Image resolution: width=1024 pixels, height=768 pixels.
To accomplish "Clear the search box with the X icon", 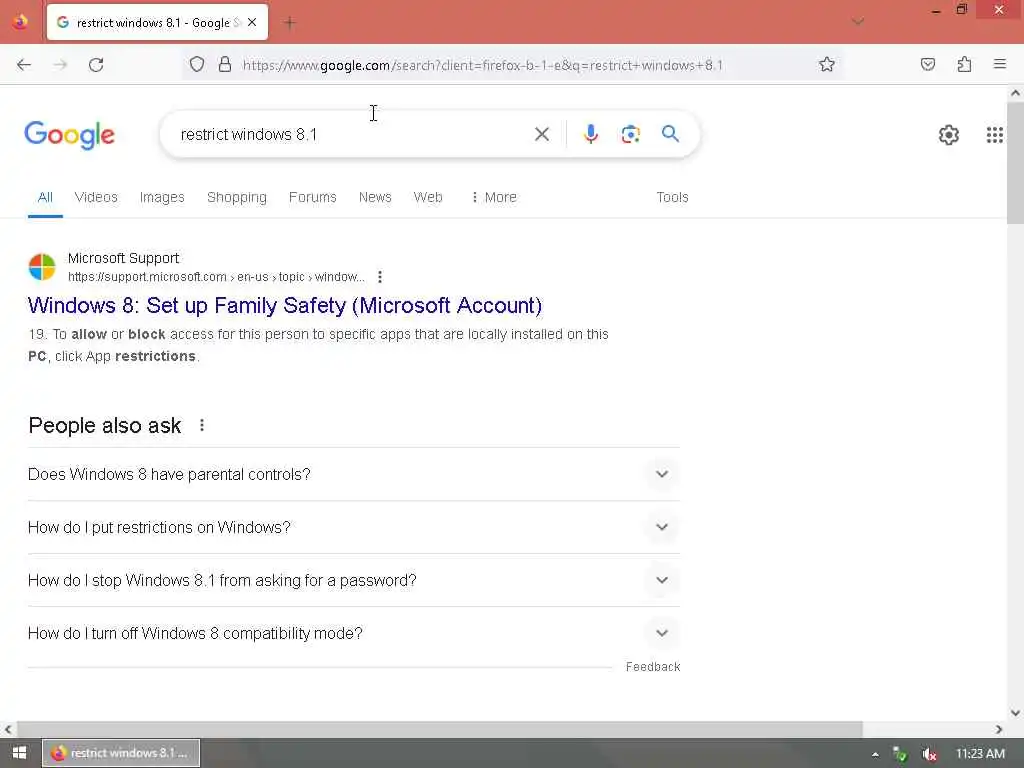I will 541,134.
